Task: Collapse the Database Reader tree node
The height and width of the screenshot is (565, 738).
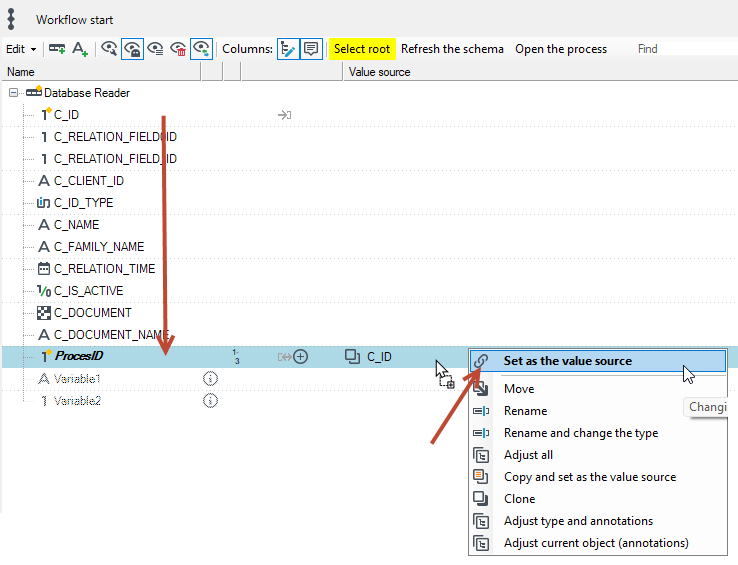Action: pyautogui.click(x=13, y=93)
